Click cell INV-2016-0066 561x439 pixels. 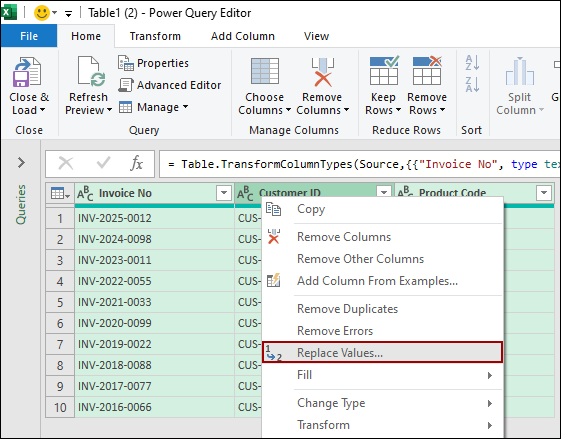pos(154,407)
